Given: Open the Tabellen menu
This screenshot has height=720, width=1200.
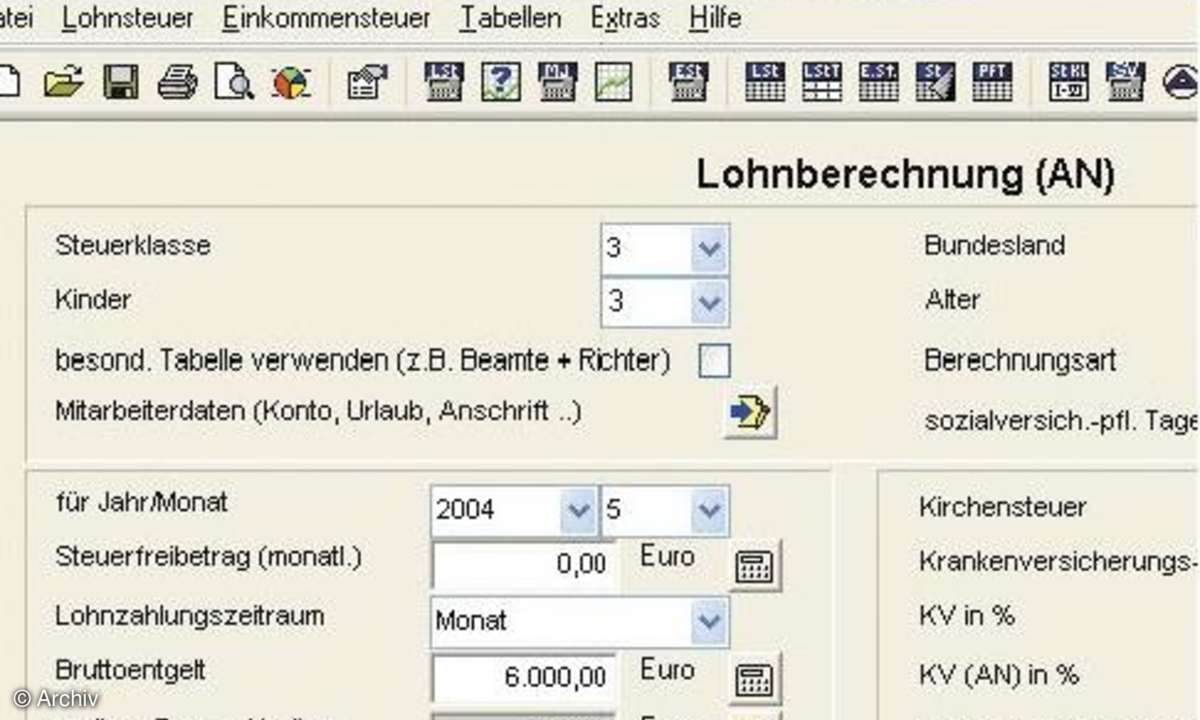Looking at the screenshot, I should click(511, 17).
